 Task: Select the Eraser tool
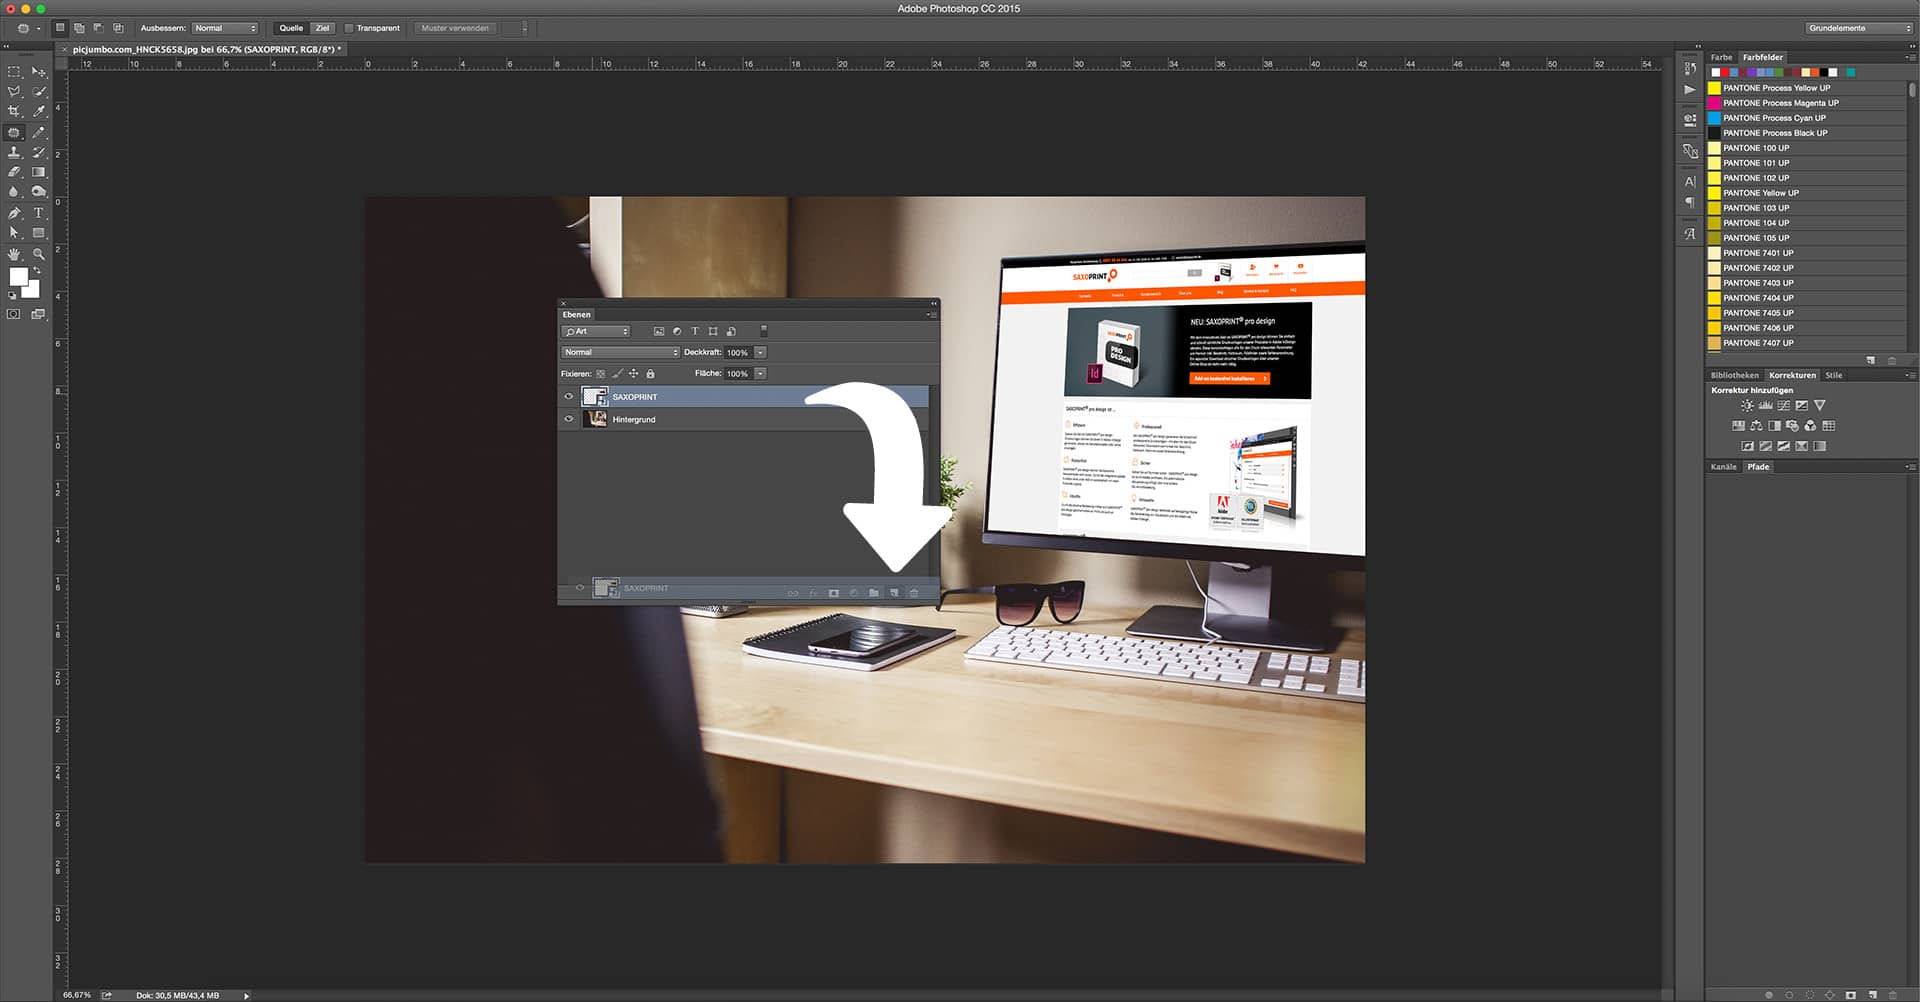click(x=15, y=171)
